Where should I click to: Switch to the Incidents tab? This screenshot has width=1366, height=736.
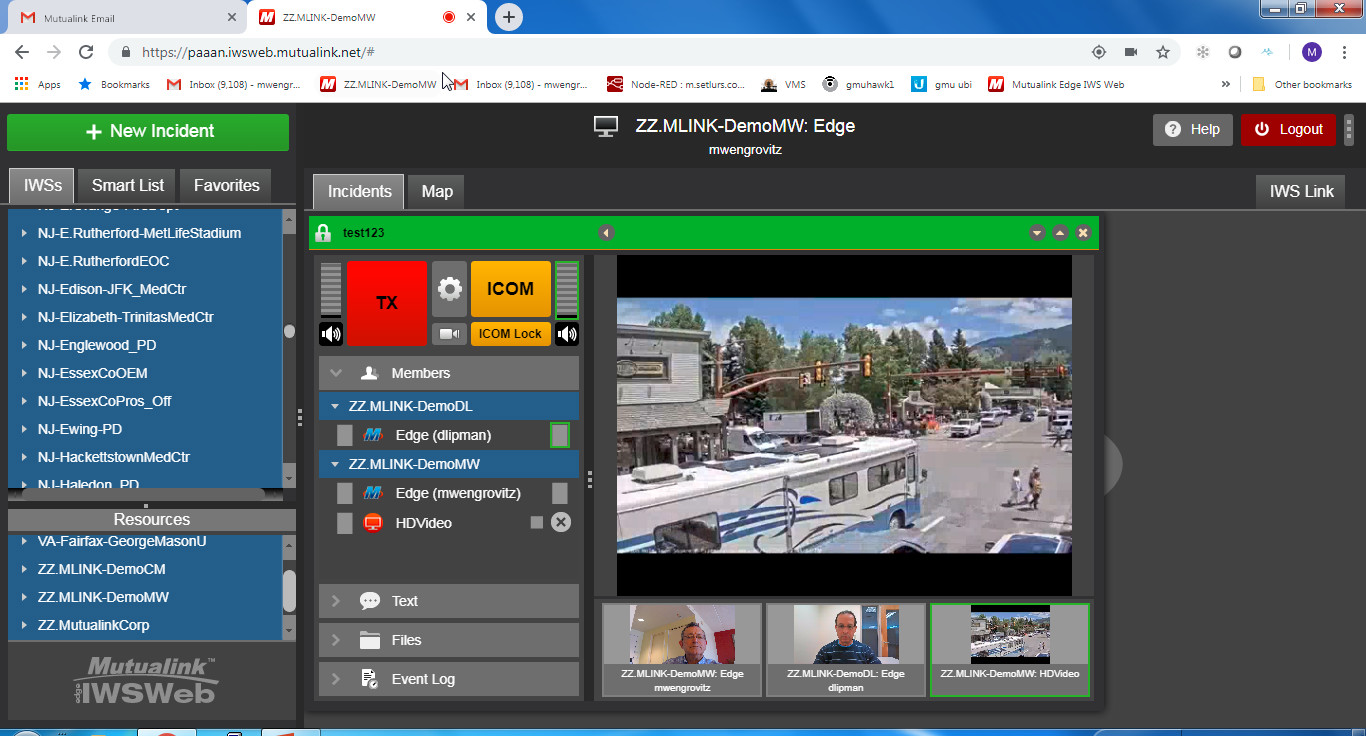[x=359, y=191]
